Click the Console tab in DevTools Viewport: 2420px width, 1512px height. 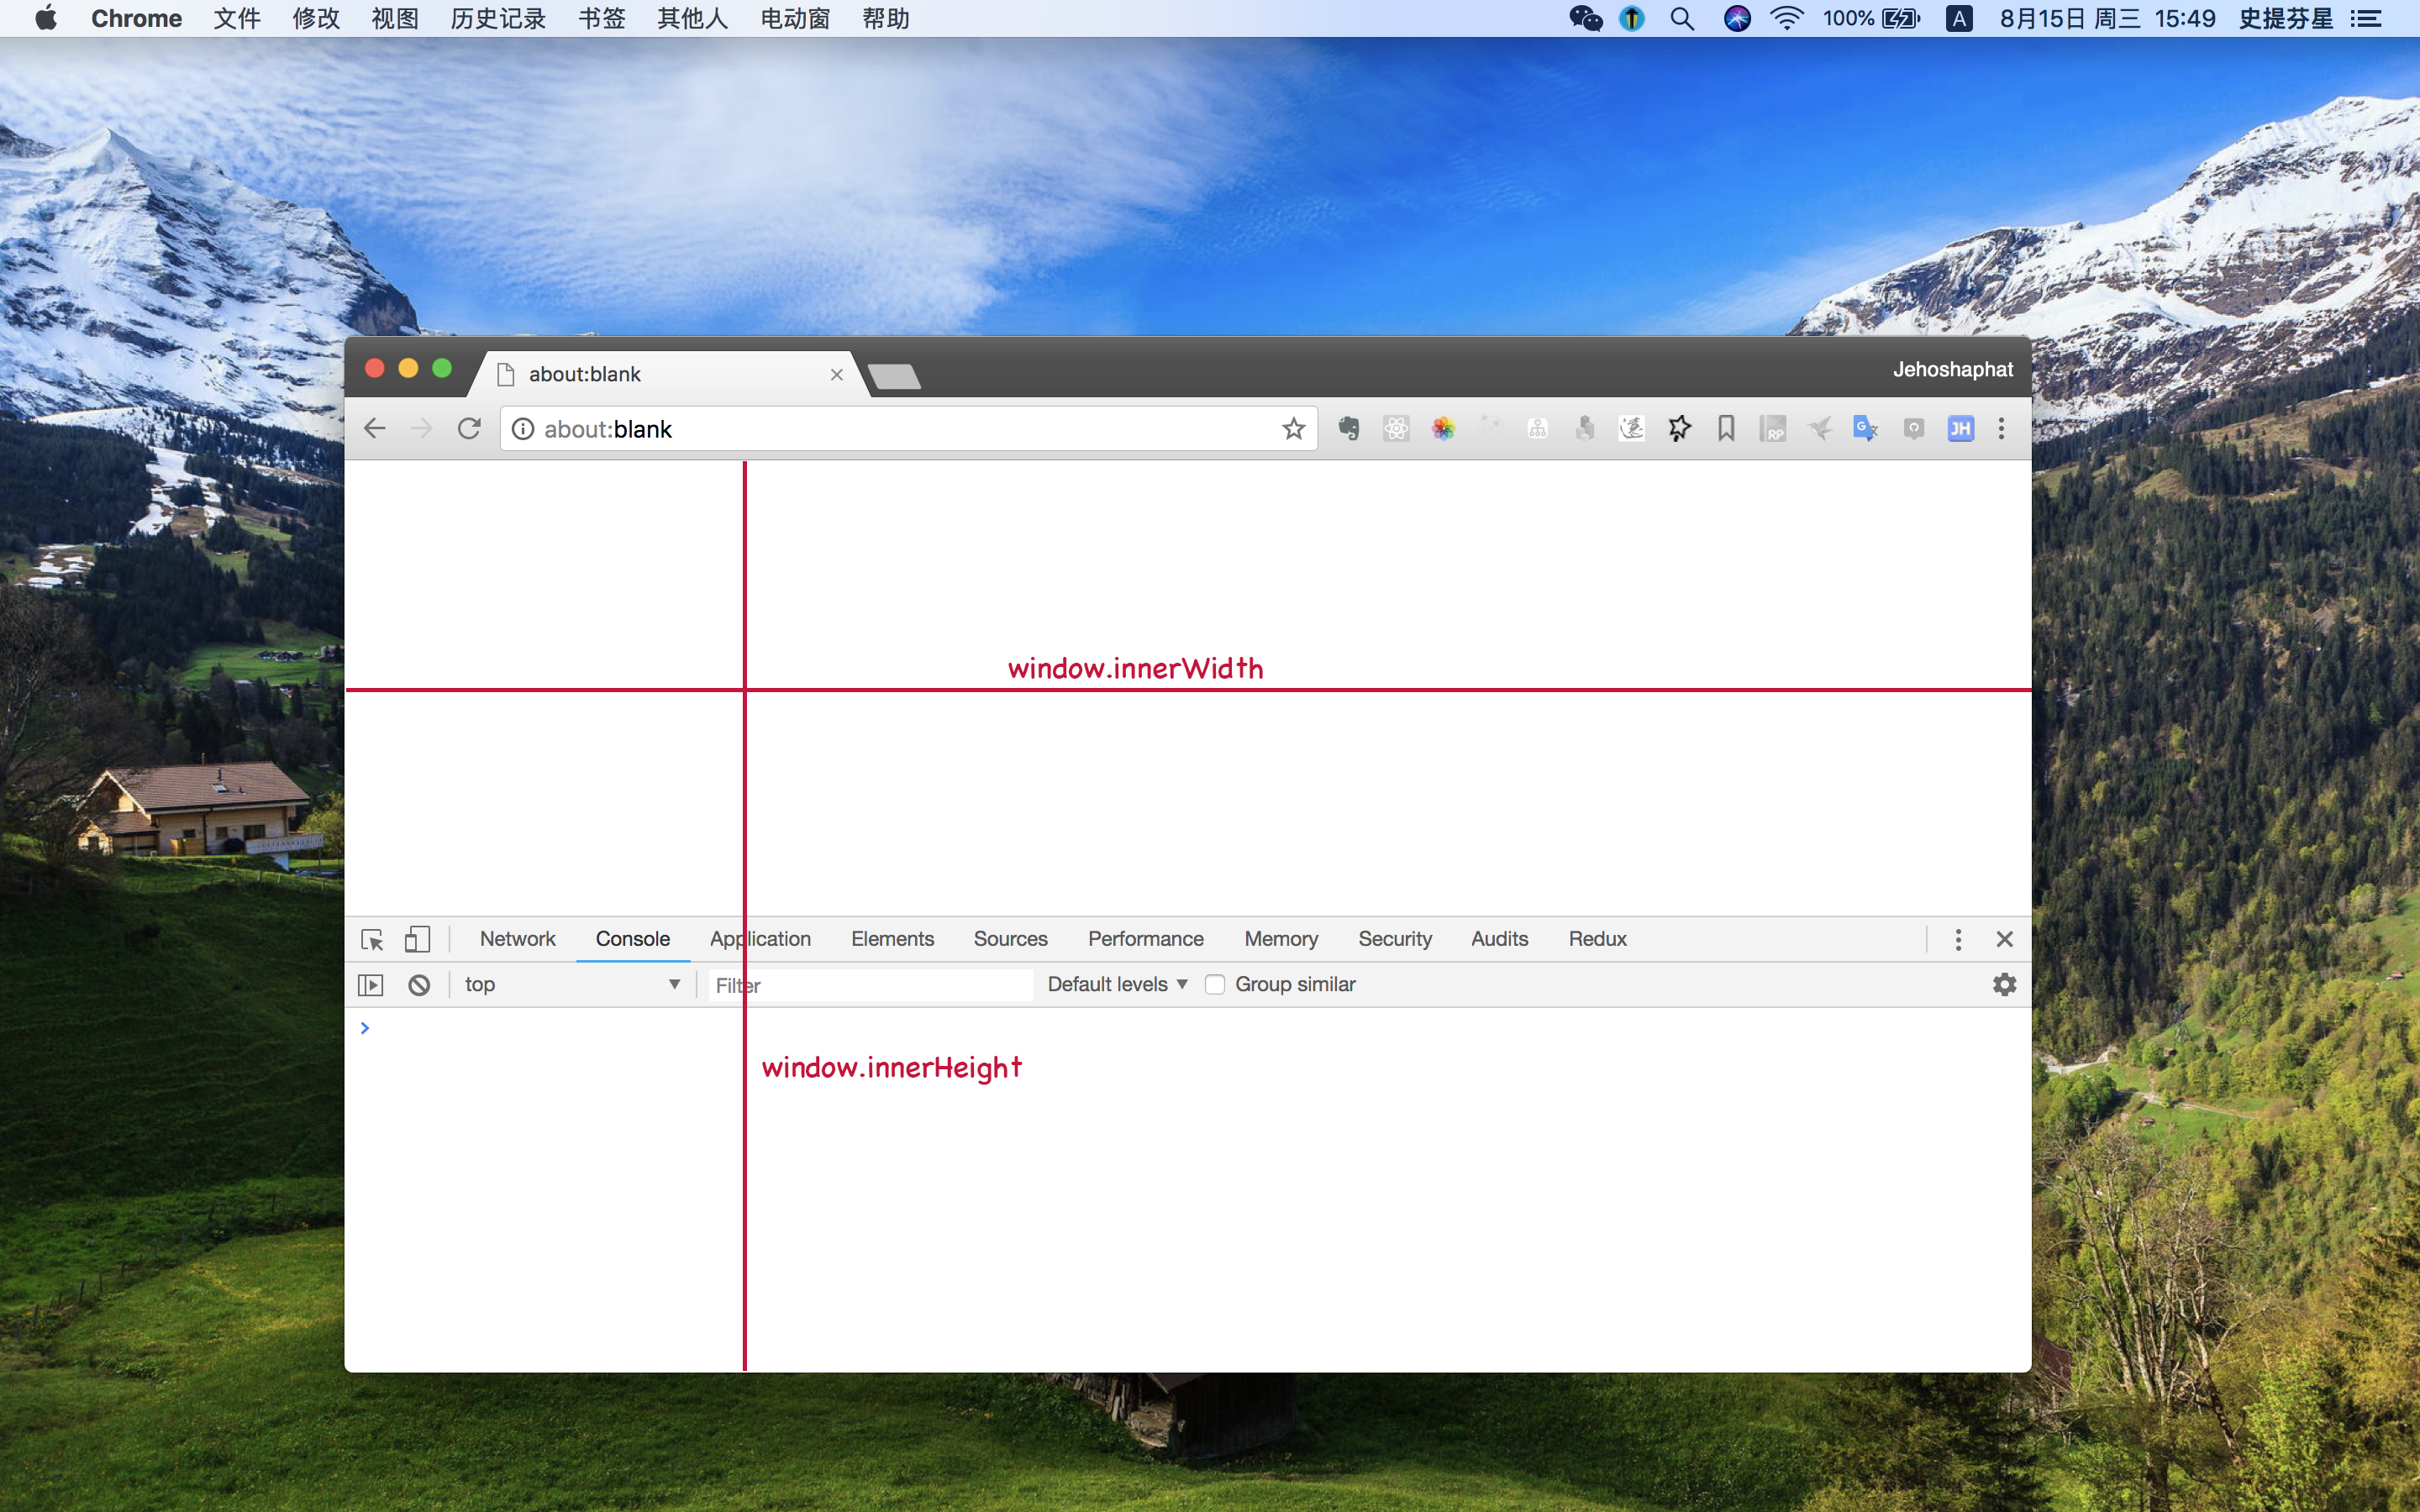631,939
